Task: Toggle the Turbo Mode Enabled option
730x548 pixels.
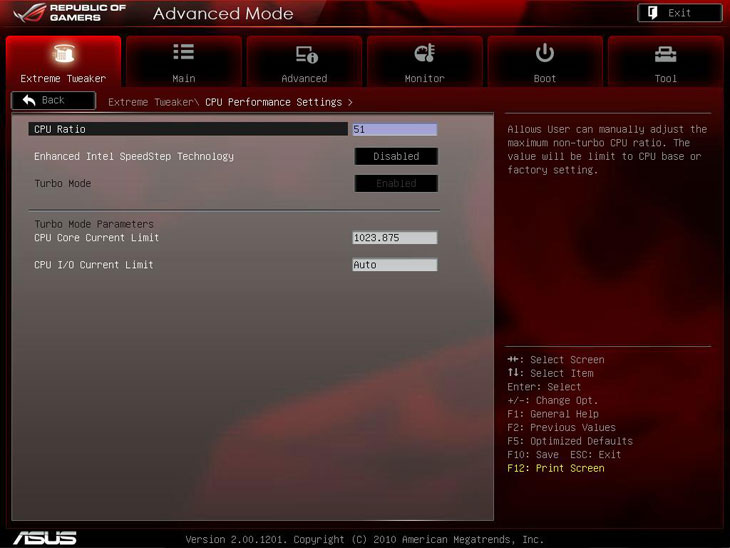Action: [396, 183]
